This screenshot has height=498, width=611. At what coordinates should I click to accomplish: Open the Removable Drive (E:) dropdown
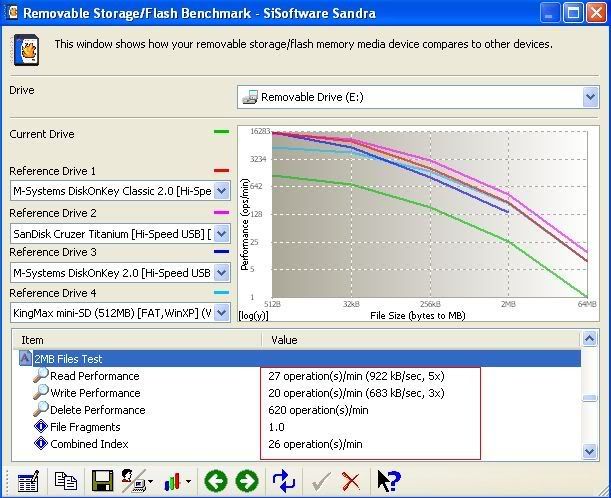point(589,97)
